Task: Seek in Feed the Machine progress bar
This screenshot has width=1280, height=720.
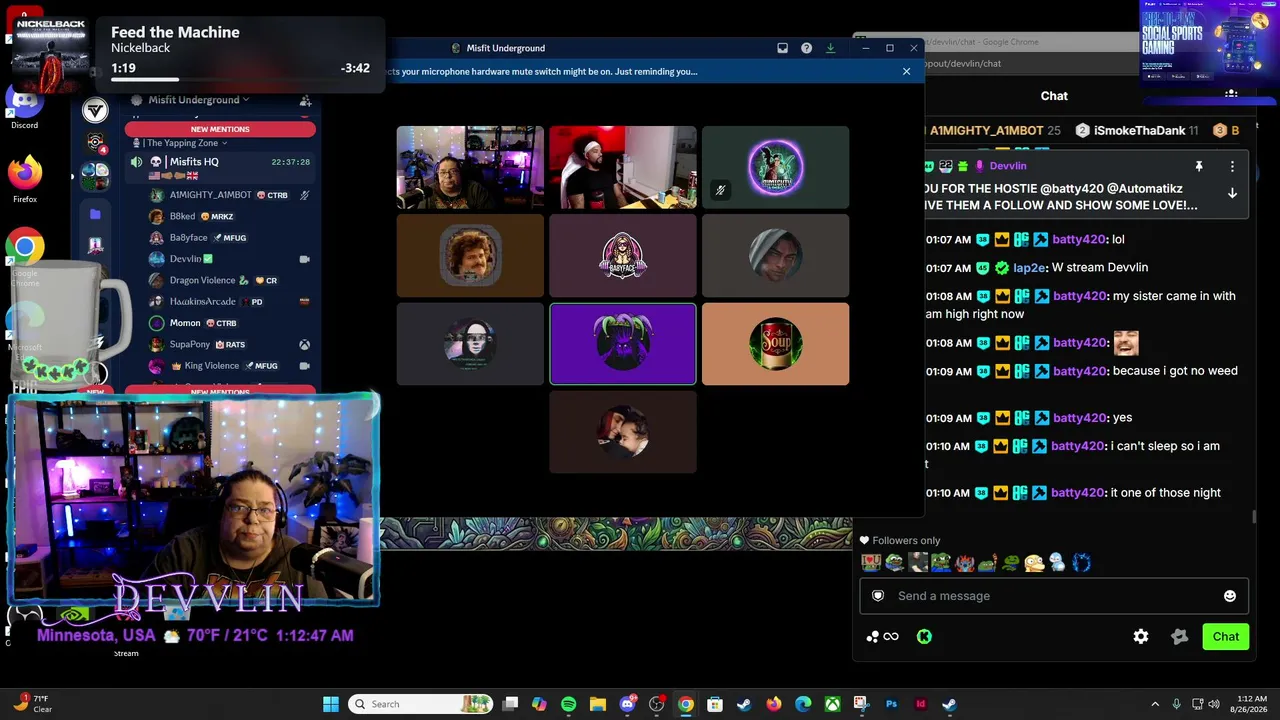Action: point(240,79)
